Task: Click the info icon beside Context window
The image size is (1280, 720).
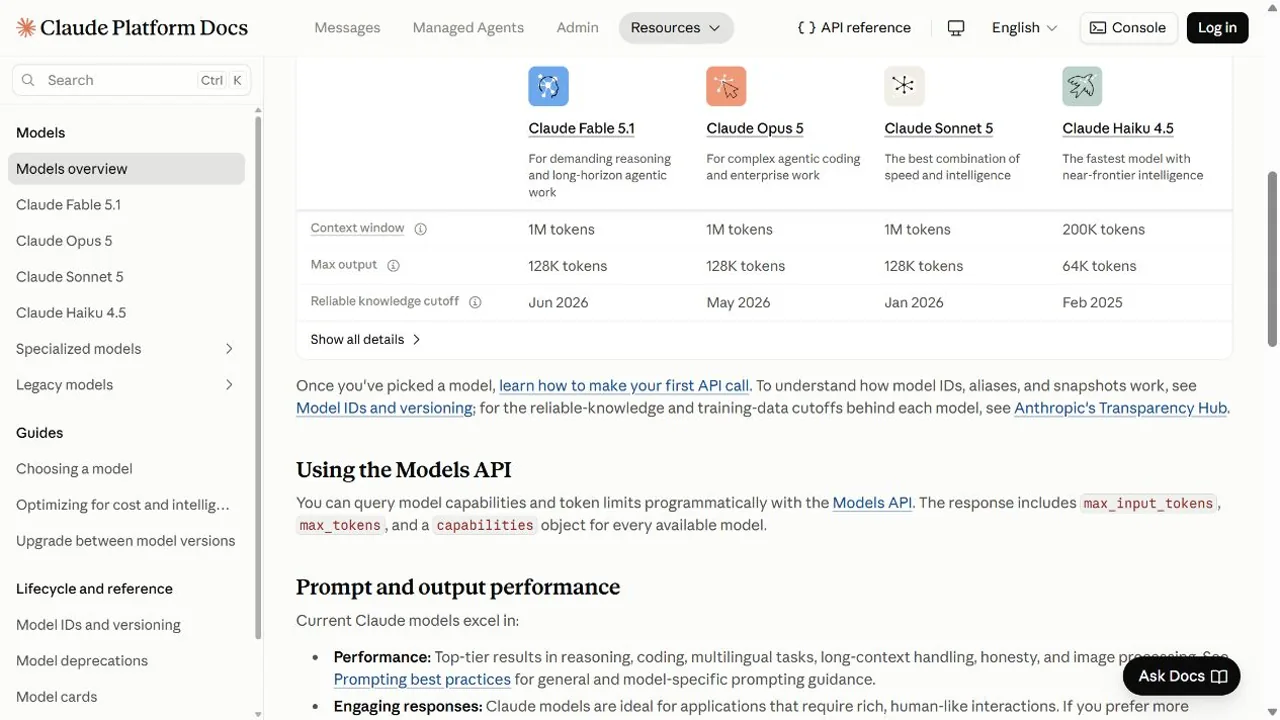Action: [421, 229]
